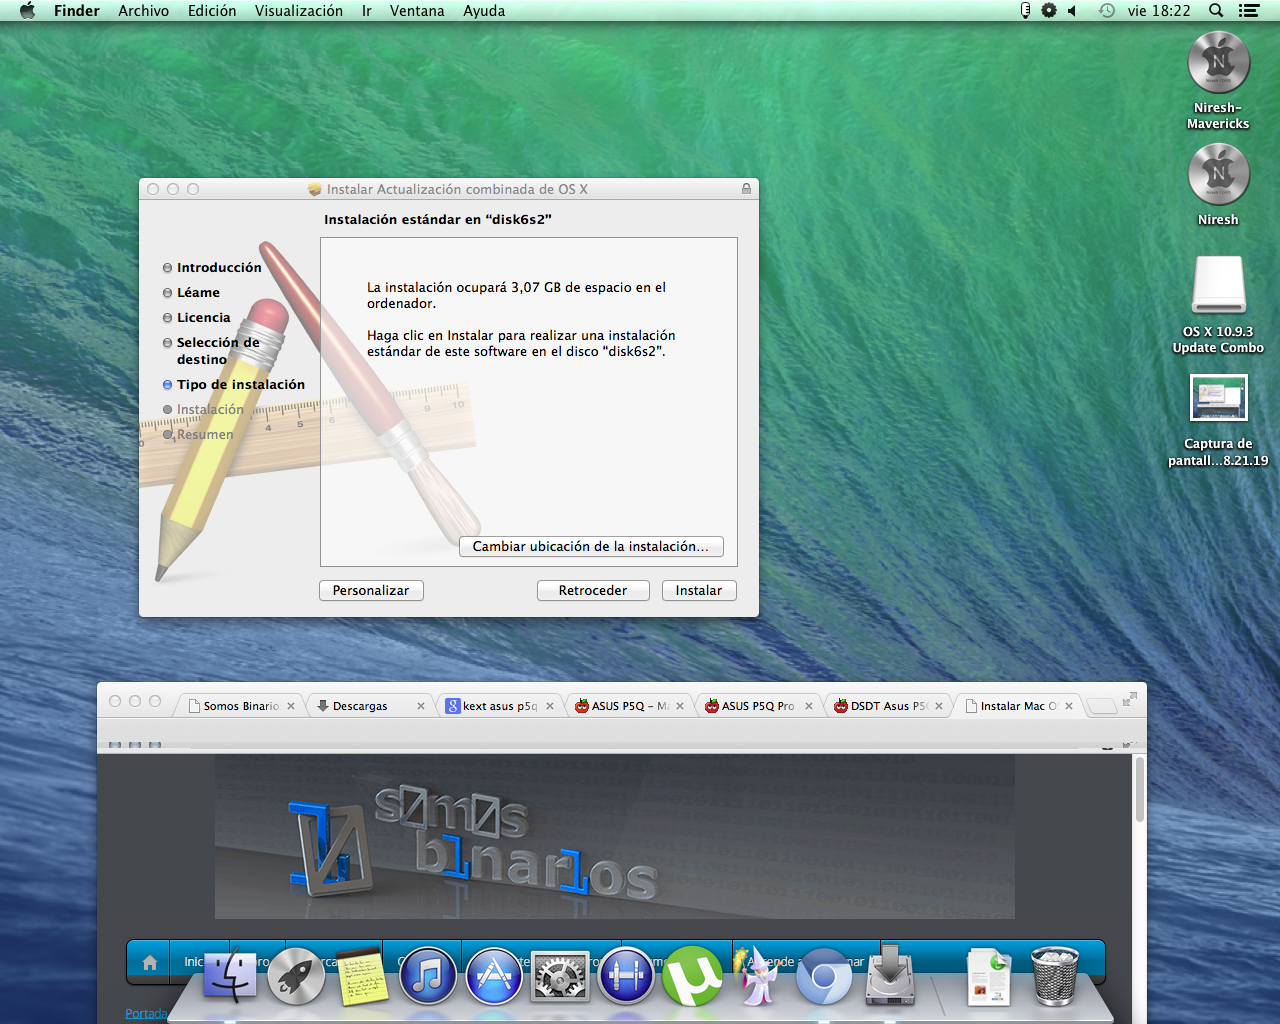Open Spotlight search magnifier
This screenshot has height=1024, width=1280.
click(1216, 11)
